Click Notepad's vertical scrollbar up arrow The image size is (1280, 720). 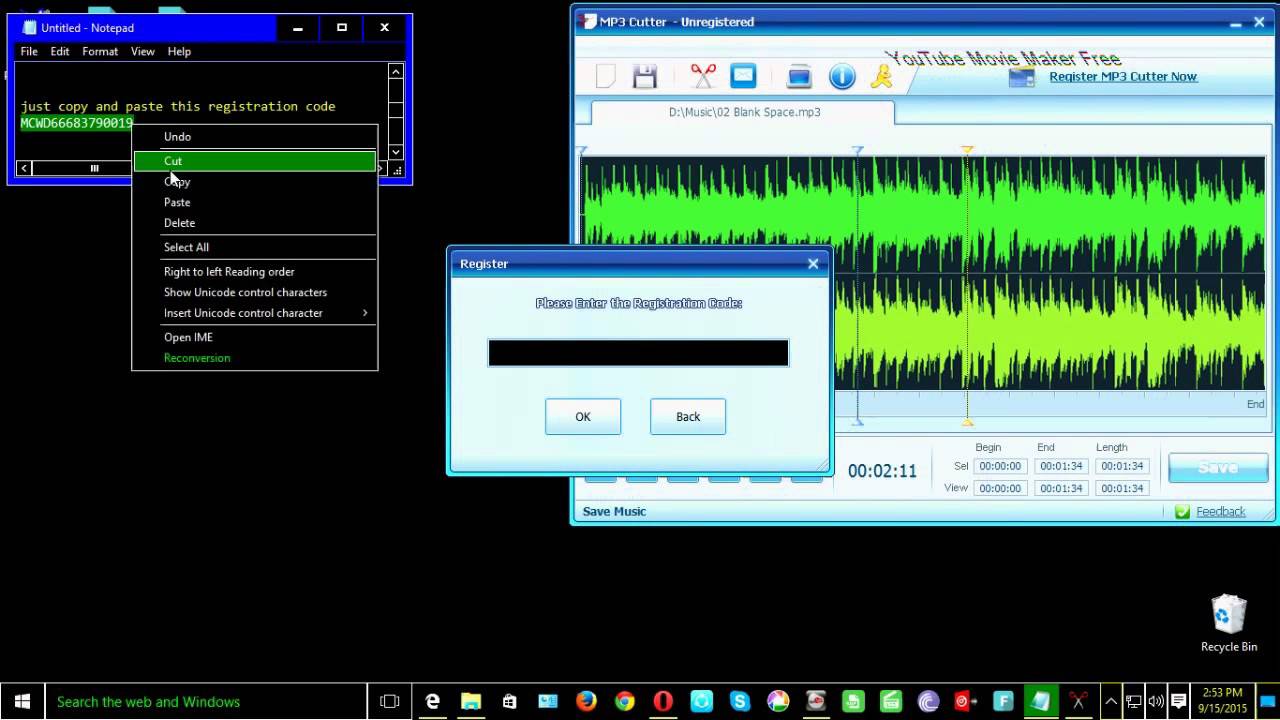396,71
